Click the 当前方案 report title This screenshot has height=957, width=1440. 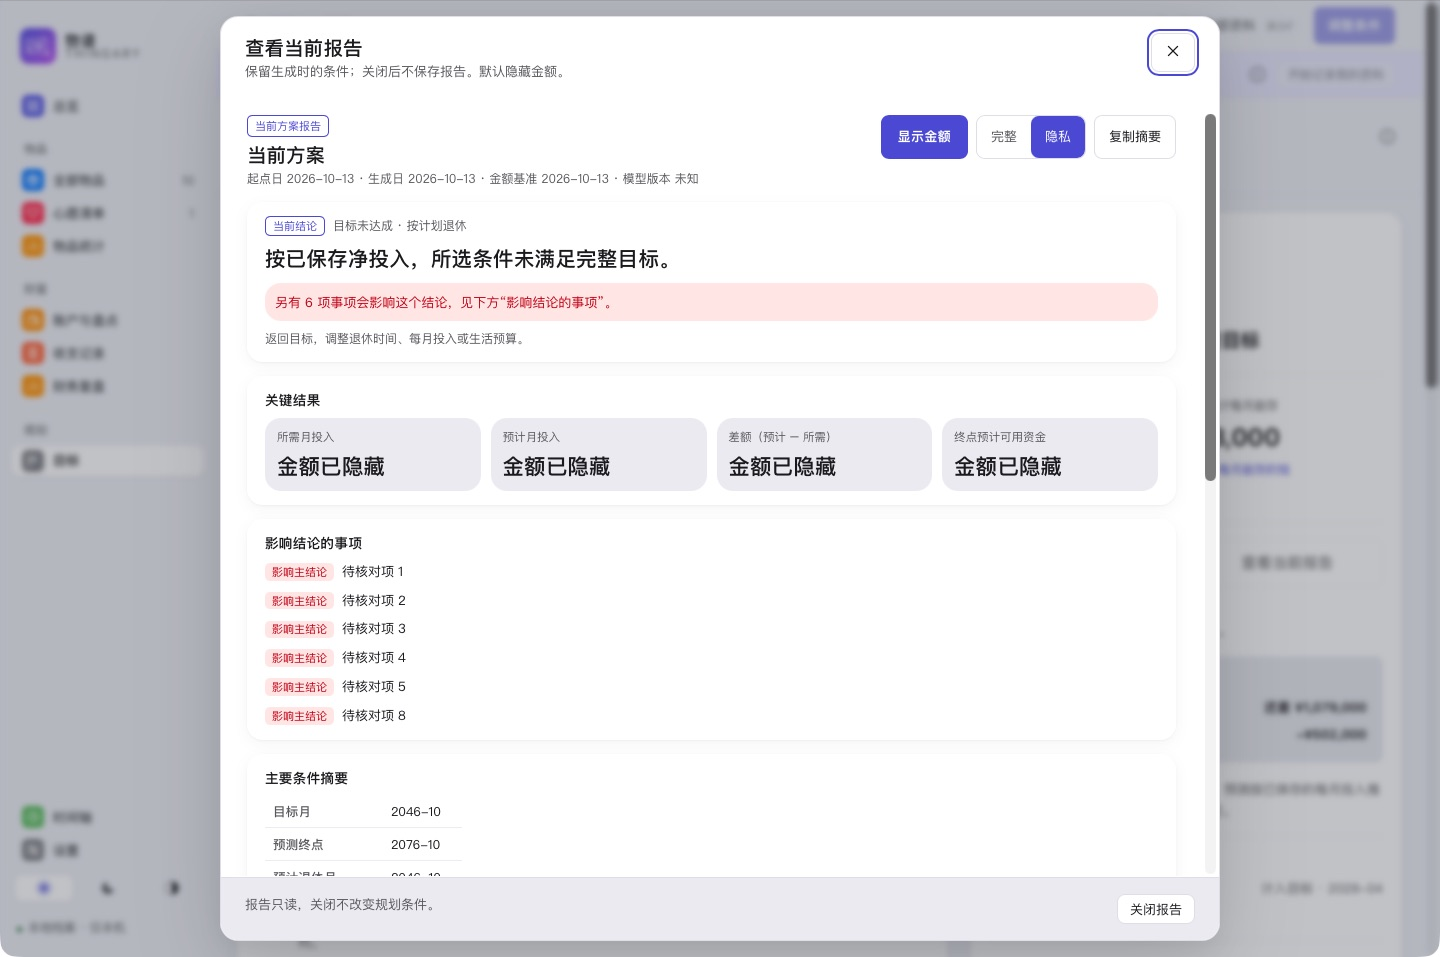tap(286, 156)
